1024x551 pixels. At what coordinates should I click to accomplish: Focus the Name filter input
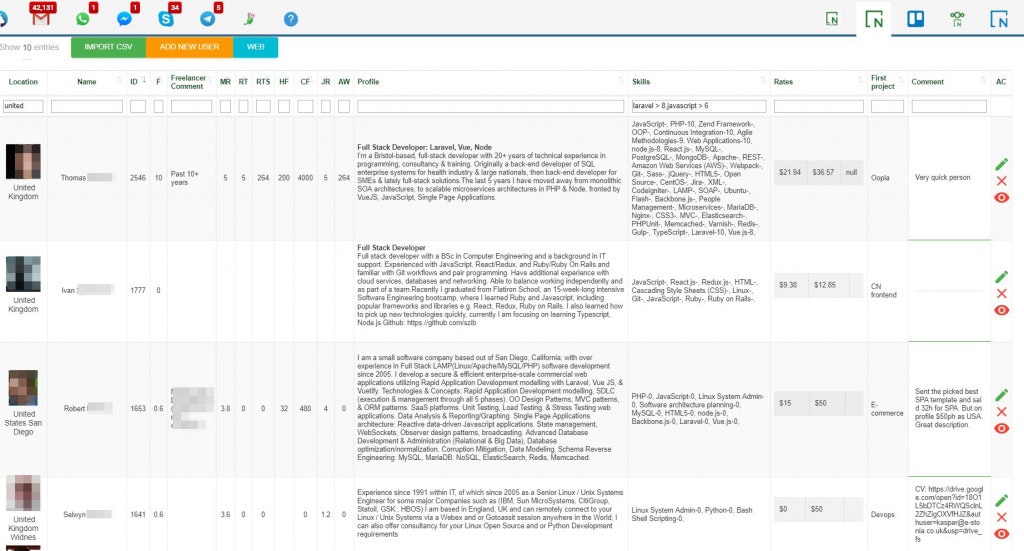(x=87, y=106)
